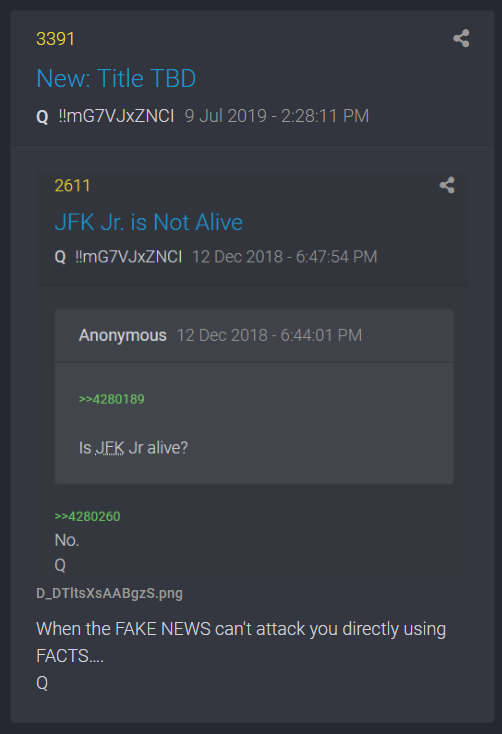Follow the >>4280189 reply reference
This screenshot has height=734, width=502.
tap(111, 399)
